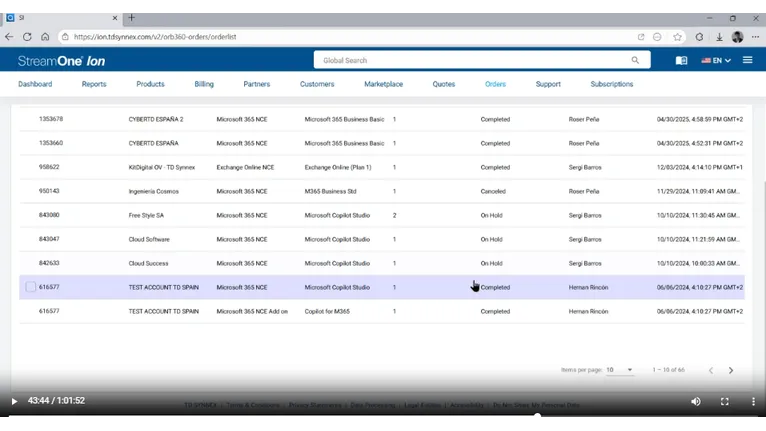Screen dimensions: 766x431
Task: Open the browser profile avatar
Action: click(737, 37)
